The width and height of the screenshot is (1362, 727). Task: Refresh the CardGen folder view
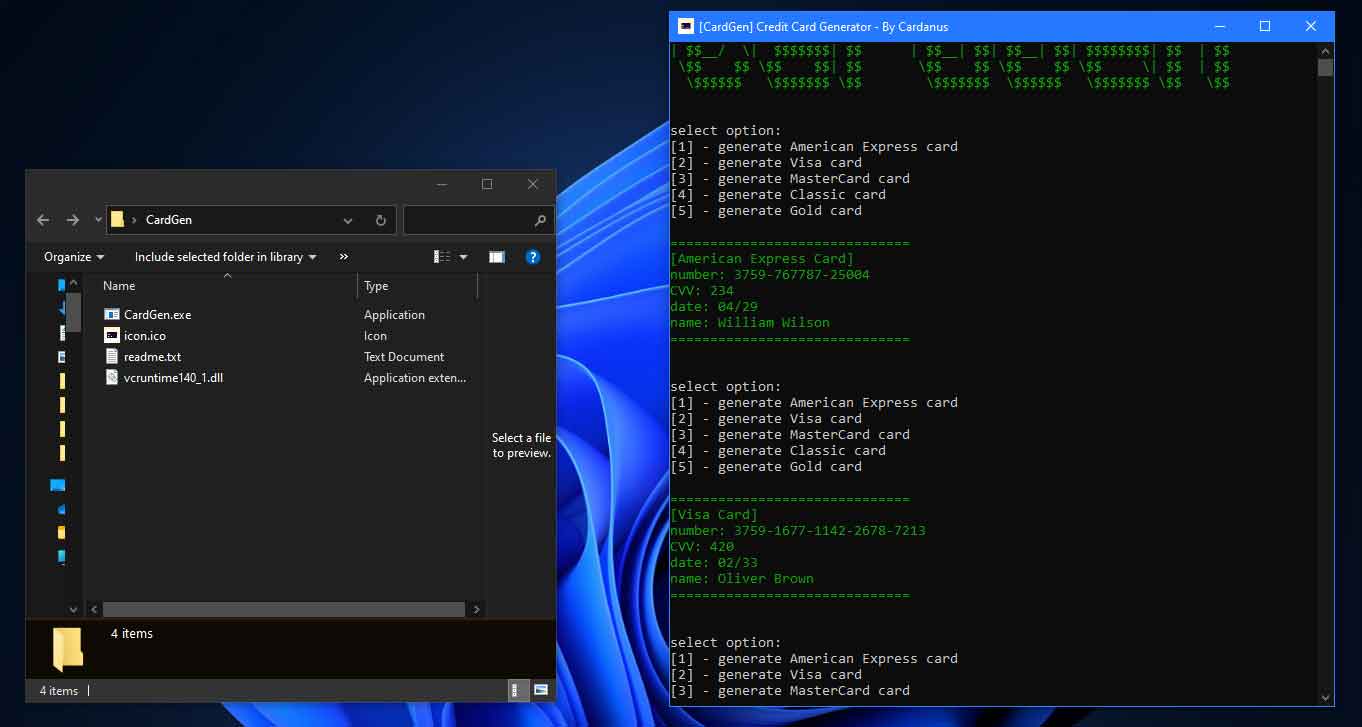point(380,220)
